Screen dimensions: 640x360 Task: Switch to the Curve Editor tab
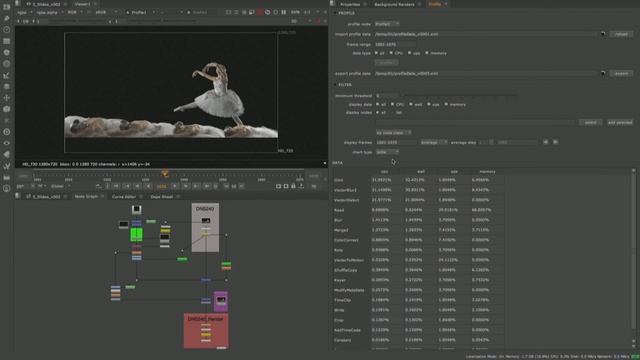coord(124,197)
